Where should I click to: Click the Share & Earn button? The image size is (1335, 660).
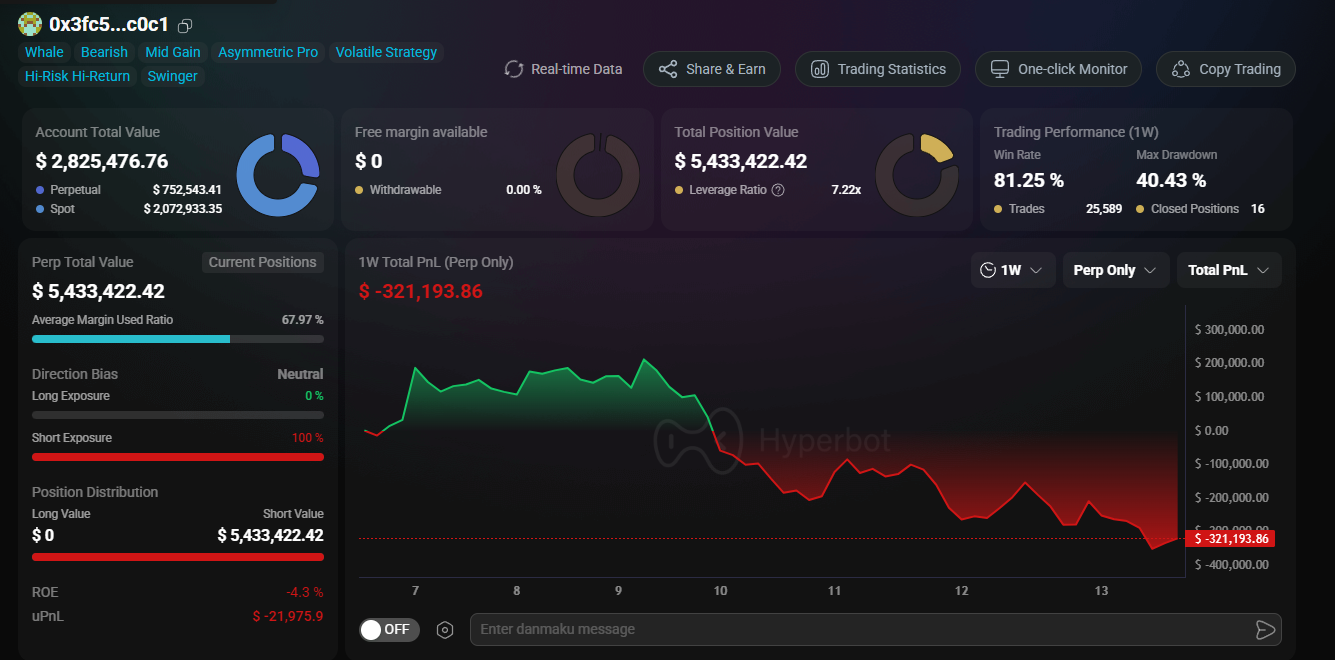(x=711, y=69)
